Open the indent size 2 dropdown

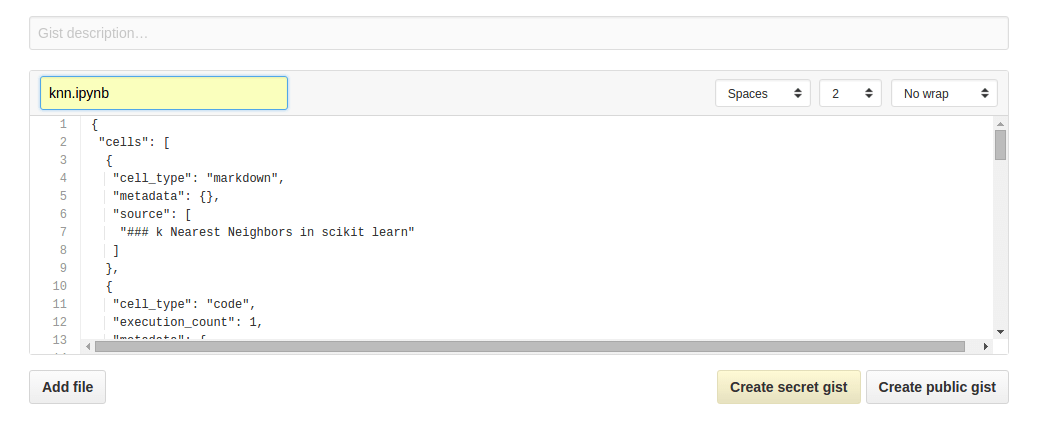point(850,93)
